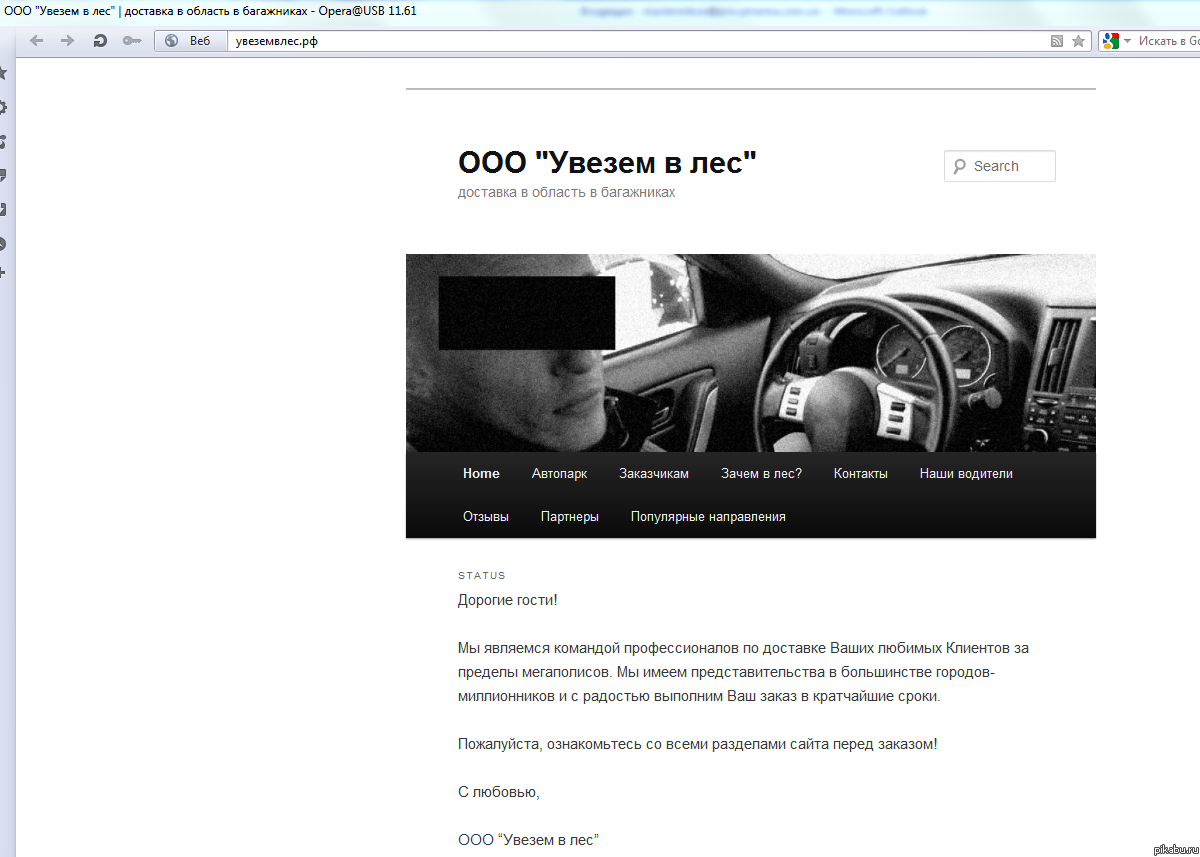Open the History clock panel in sidebar
The height and width of the screenshot is (857, 1200).
pyautogui.click(x=3, y=243)
